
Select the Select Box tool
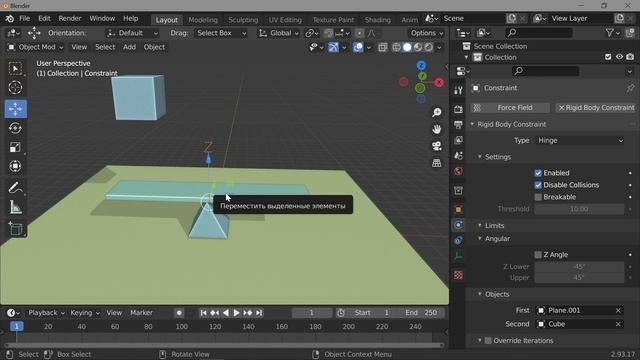[x=16, y=69]
